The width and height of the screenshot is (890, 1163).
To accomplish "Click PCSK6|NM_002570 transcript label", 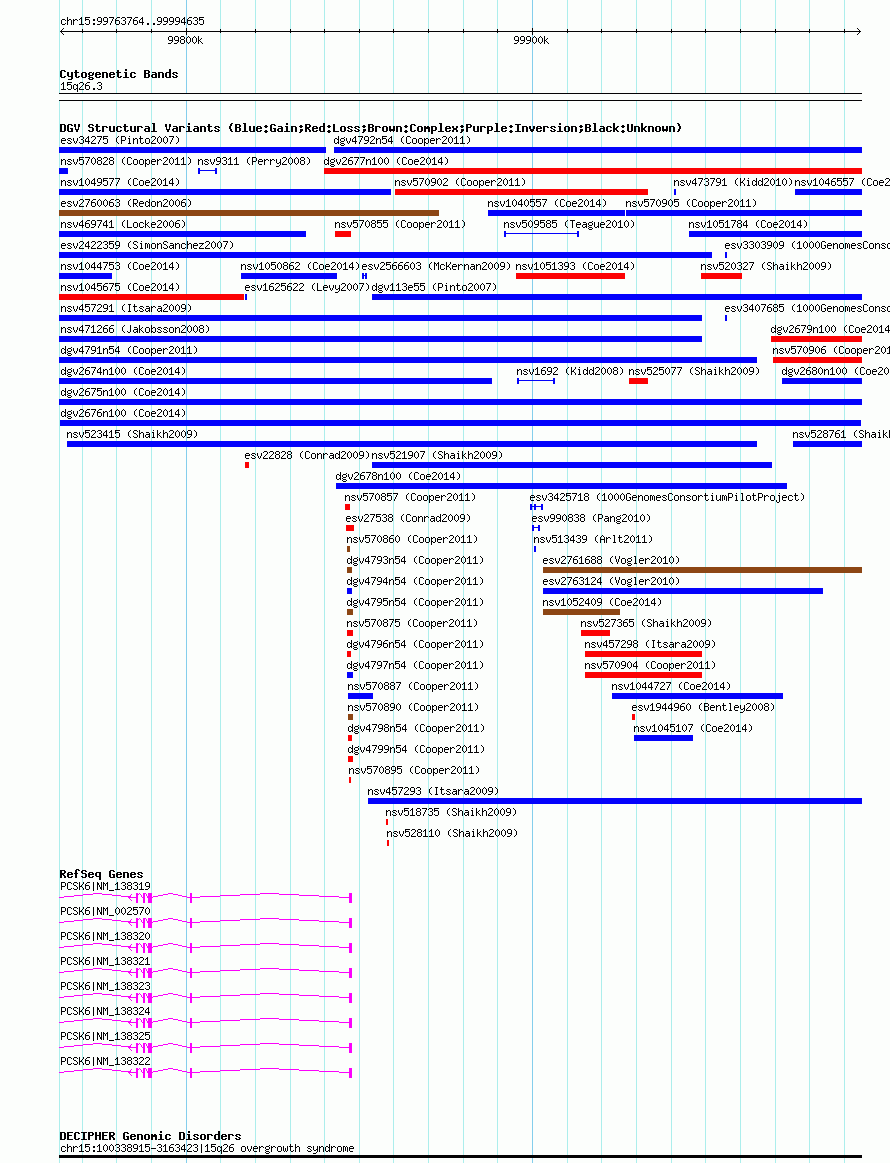I will click(x=105, y=911).
